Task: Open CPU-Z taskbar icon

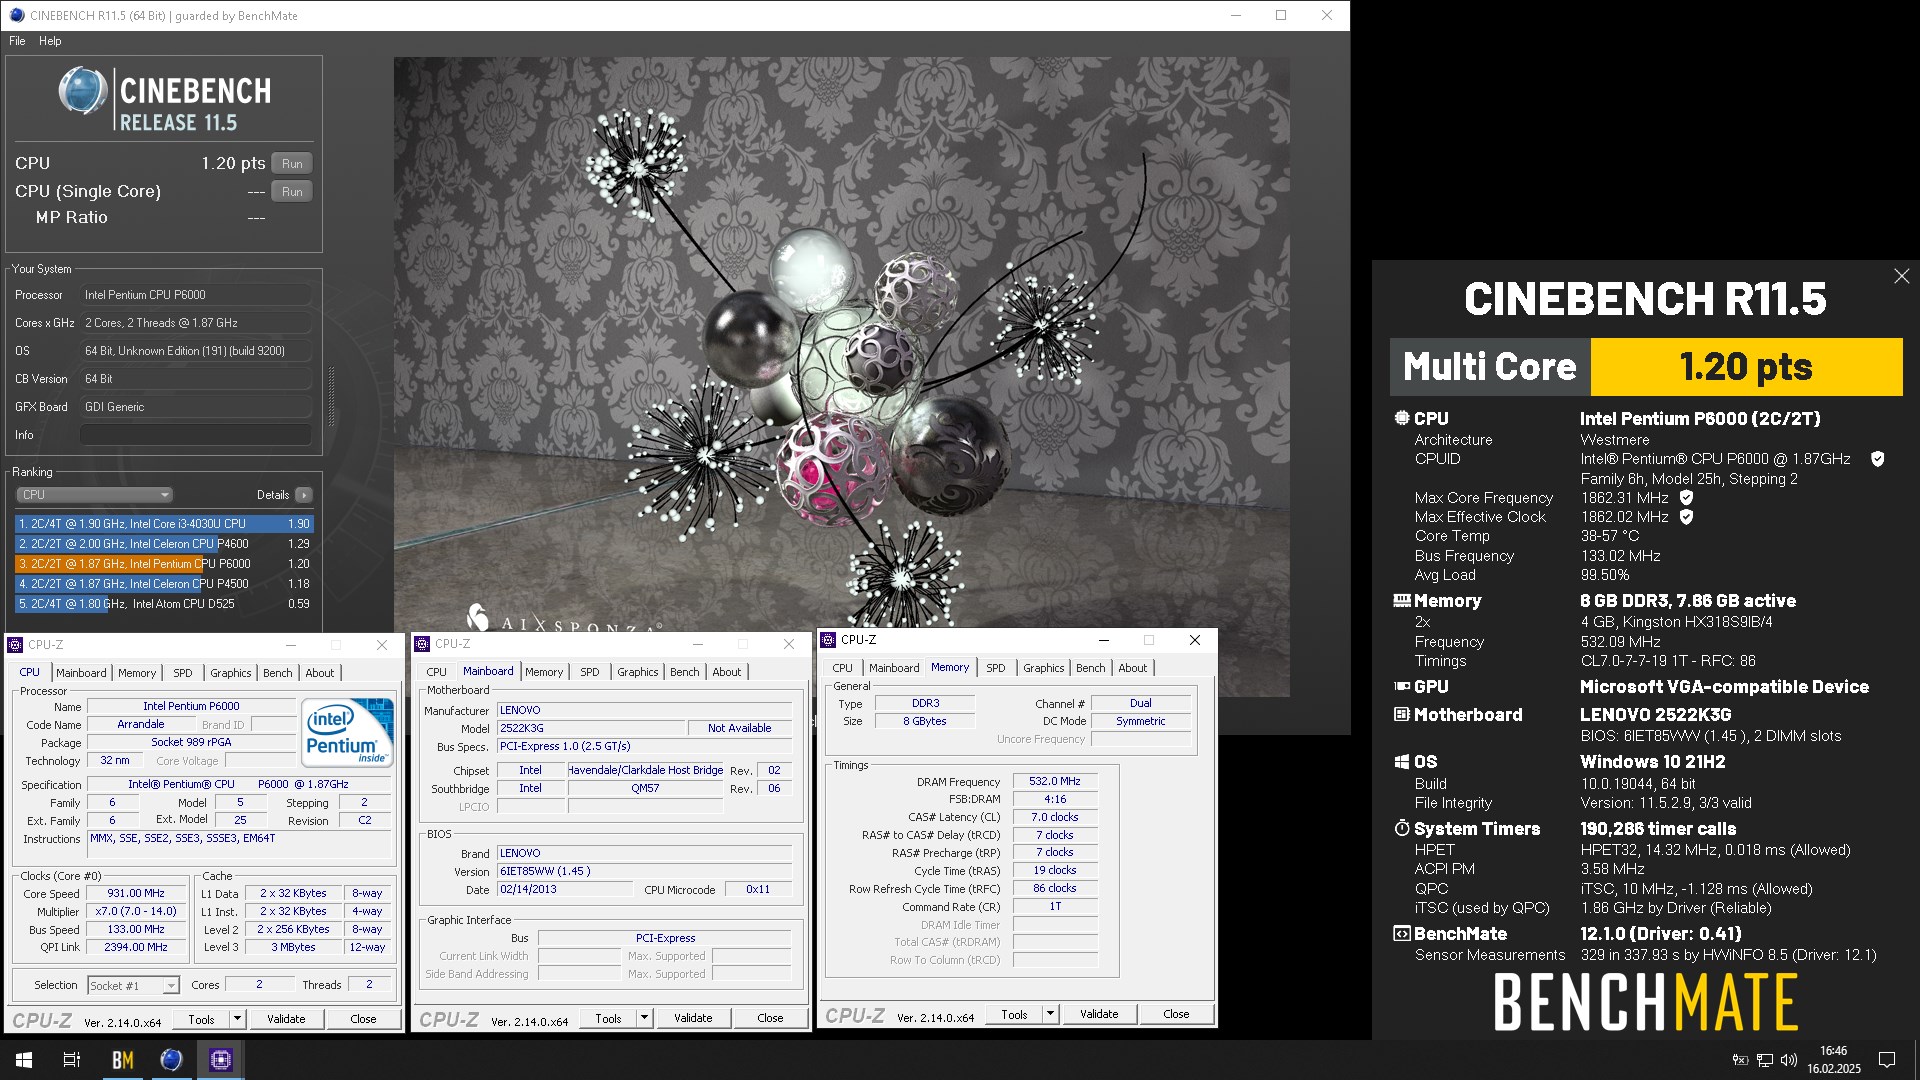Action: coord(220,1060)
